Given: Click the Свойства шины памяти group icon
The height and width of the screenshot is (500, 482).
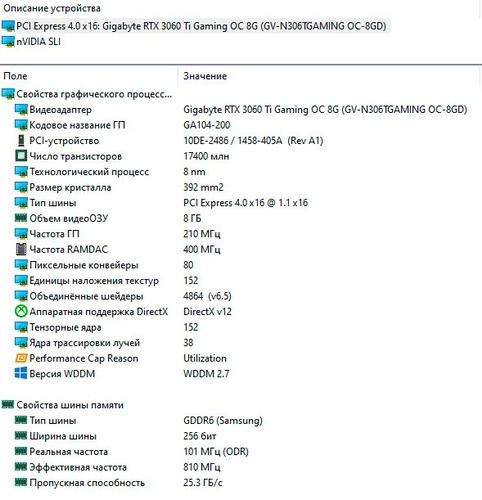Looking at the screenshot, I should coord(8,405).
